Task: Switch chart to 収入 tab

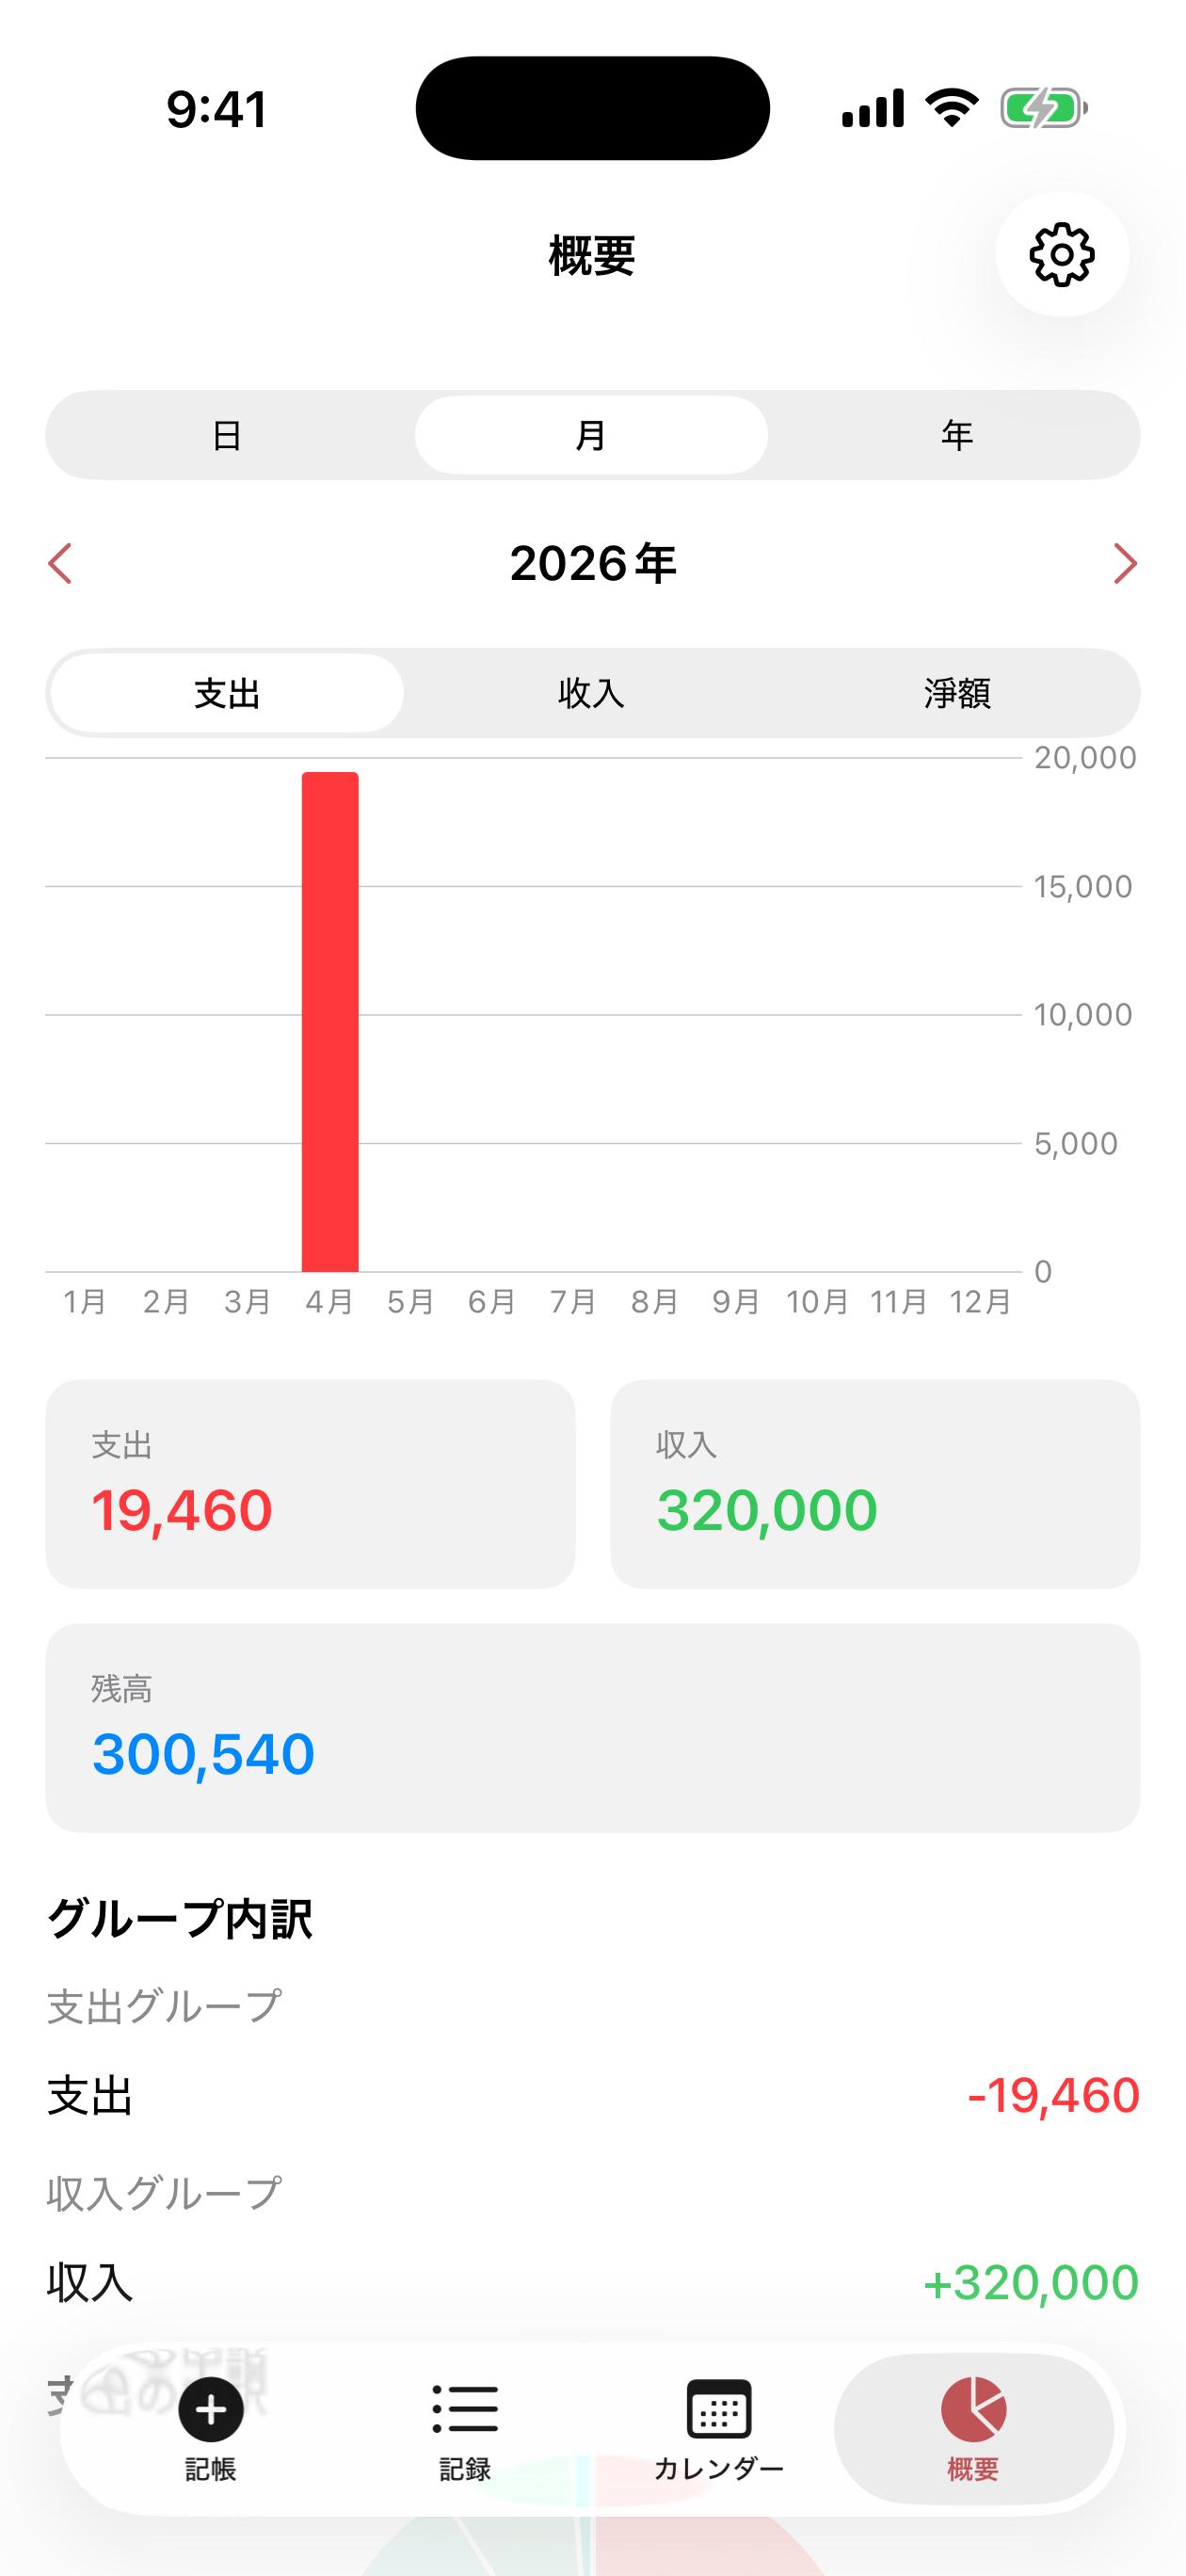Action: tap(592, 693)
